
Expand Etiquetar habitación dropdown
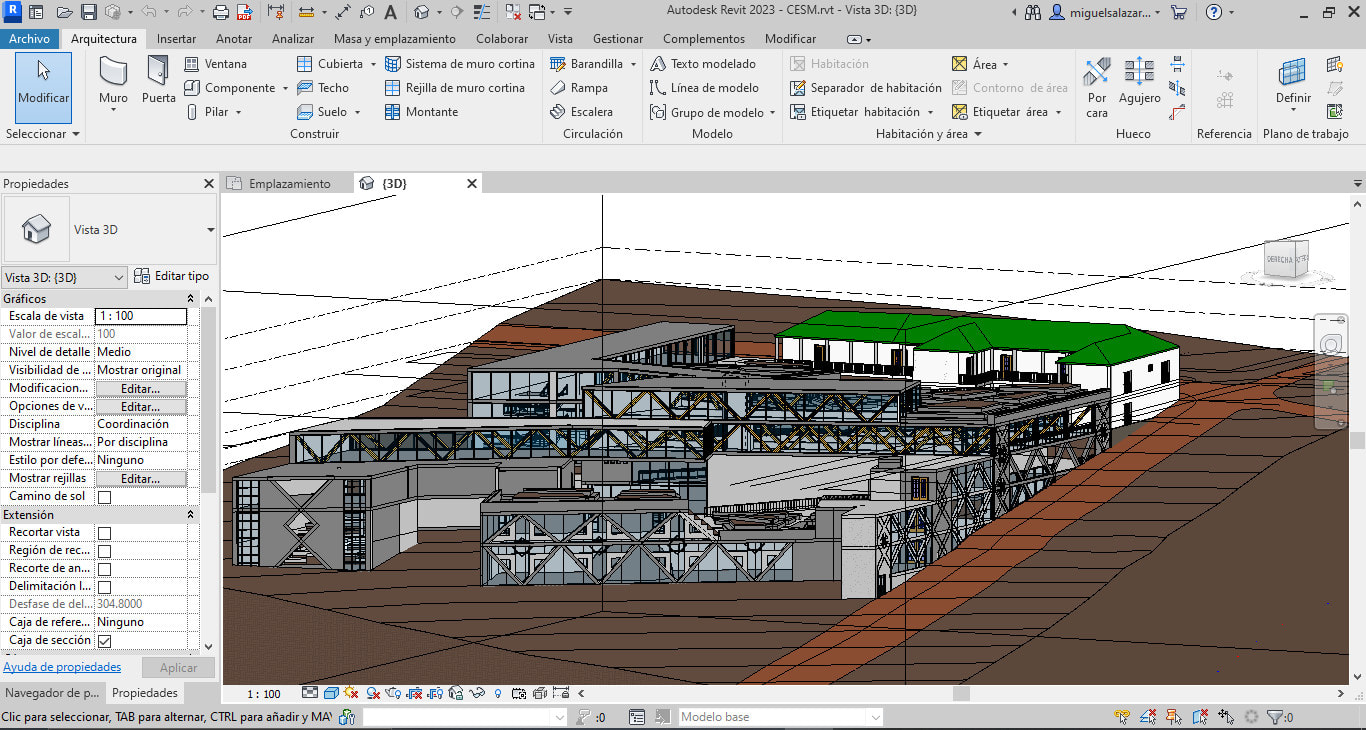pos(930,112)
